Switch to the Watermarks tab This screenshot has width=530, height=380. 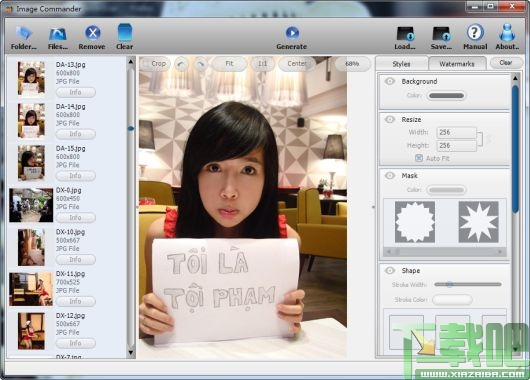[x=457, y=64]
